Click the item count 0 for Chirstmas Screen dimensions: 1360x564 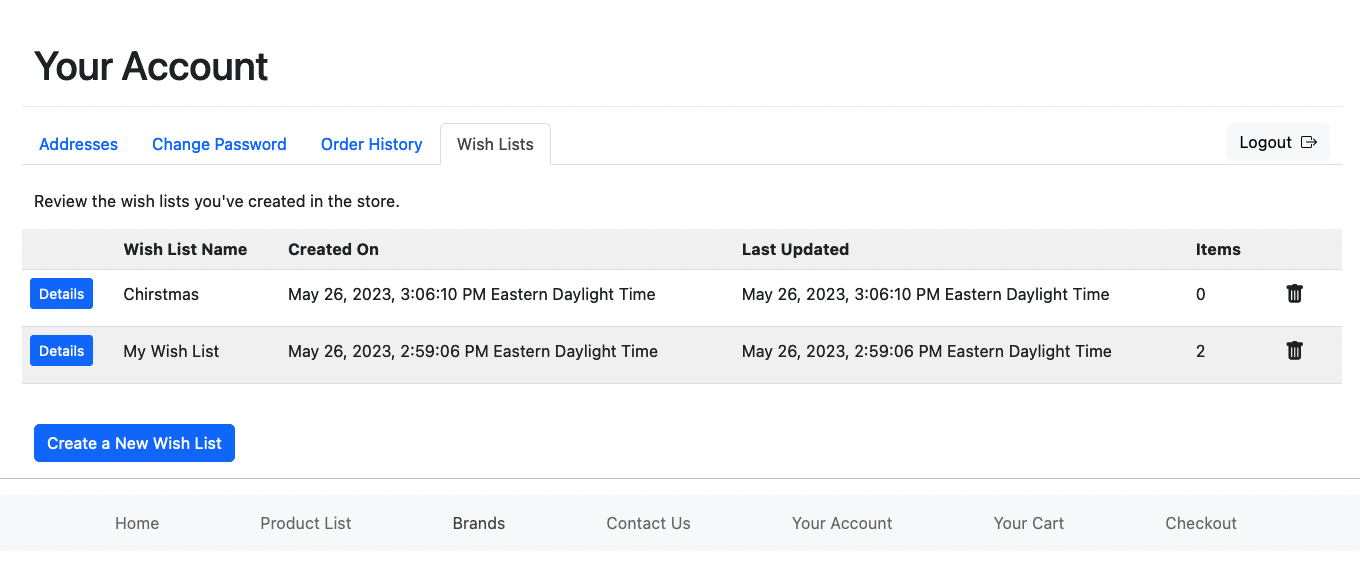pos(1201,294)
